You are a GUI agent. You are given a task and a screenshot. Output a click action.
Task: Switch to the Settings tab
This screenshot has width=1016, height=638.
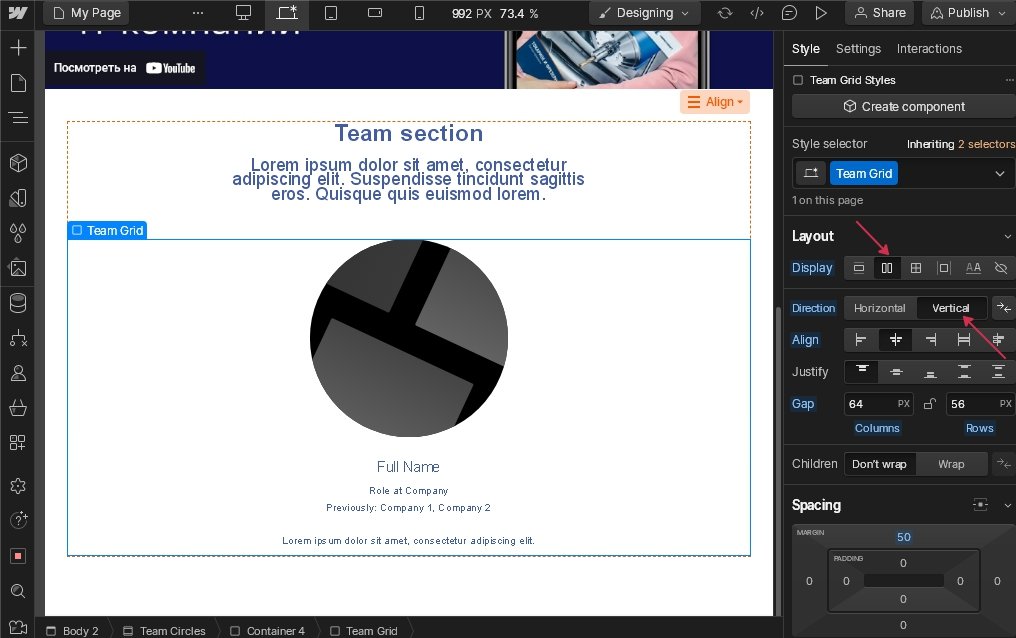pyautogui.click(x=858, y=49)
